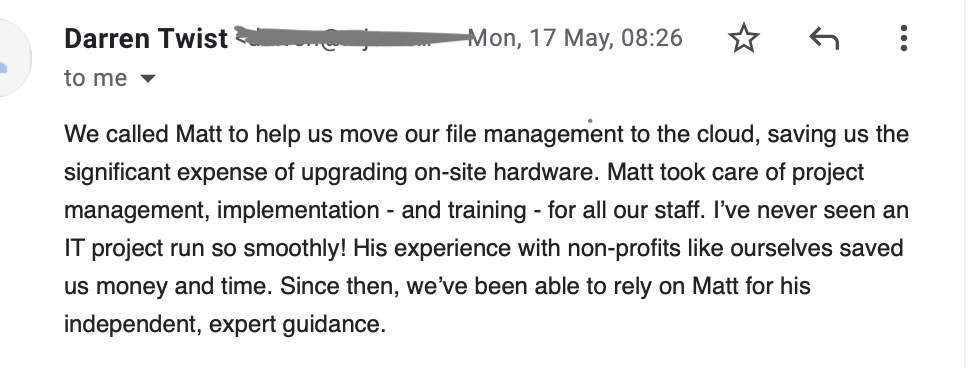Click the word "hardware" in the message
The image size is (978, 368).
coord(544,172)
